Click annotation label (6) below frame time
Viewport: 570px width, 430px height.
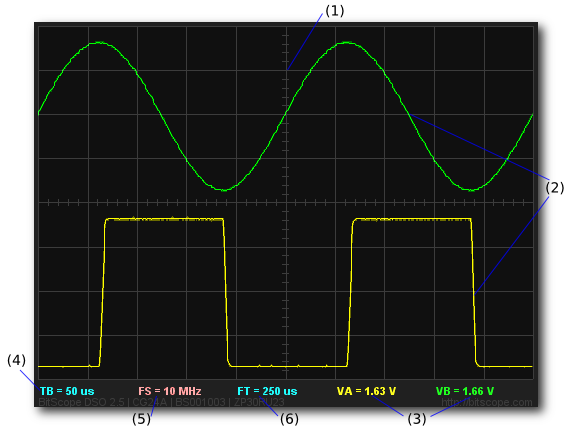point(289,419)
